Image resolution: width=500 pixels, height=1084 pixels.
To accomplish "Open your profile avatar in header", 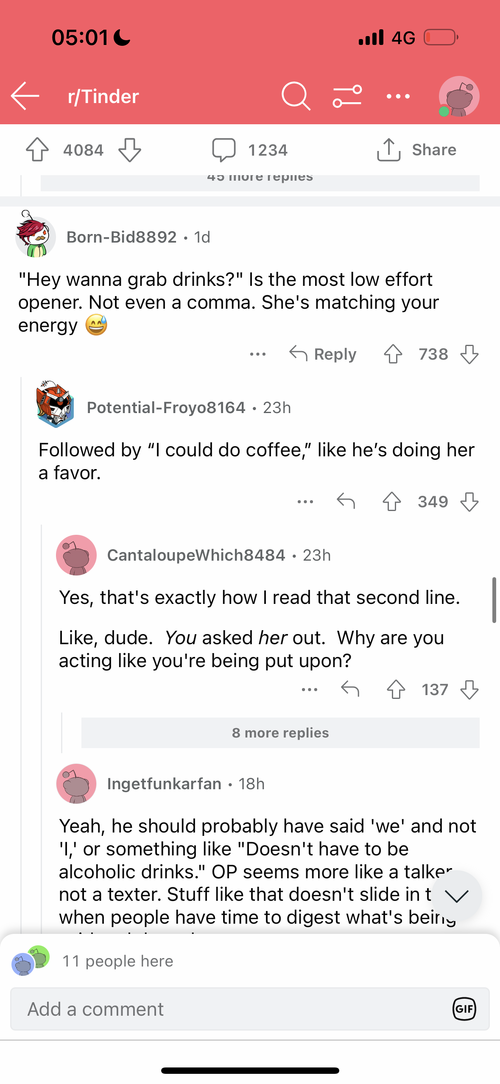I will click(459, 96).
